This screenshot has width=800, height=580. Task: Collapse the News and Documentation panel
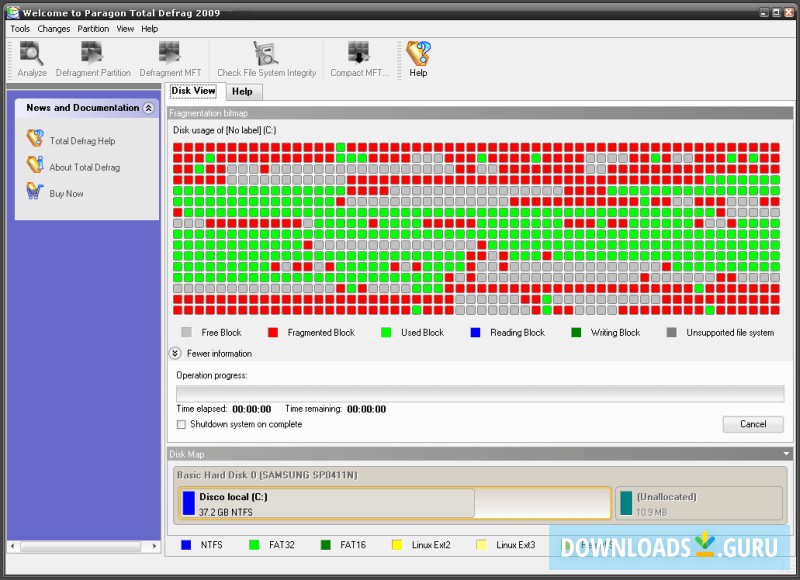(x=148, y=108)
